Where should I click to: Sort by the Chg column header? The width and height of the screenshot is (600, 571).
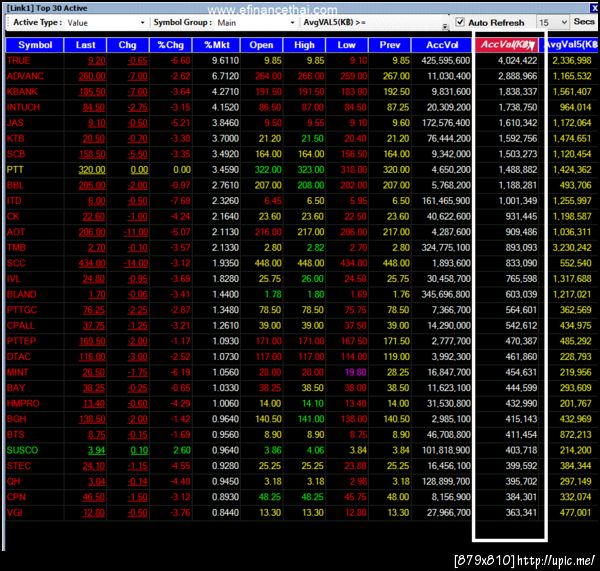tap(128, 45)
